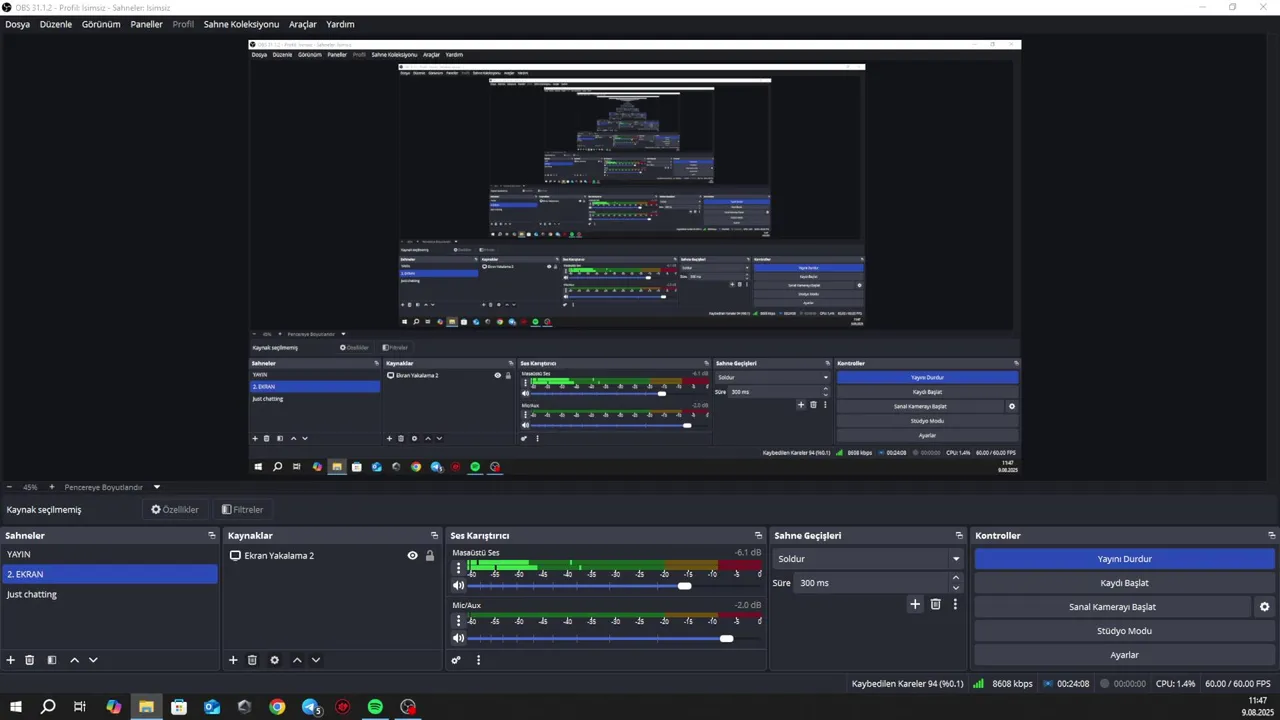Click Yayını Durdur to stop streaming
1280x720 pixels.
pos(1124,559)
